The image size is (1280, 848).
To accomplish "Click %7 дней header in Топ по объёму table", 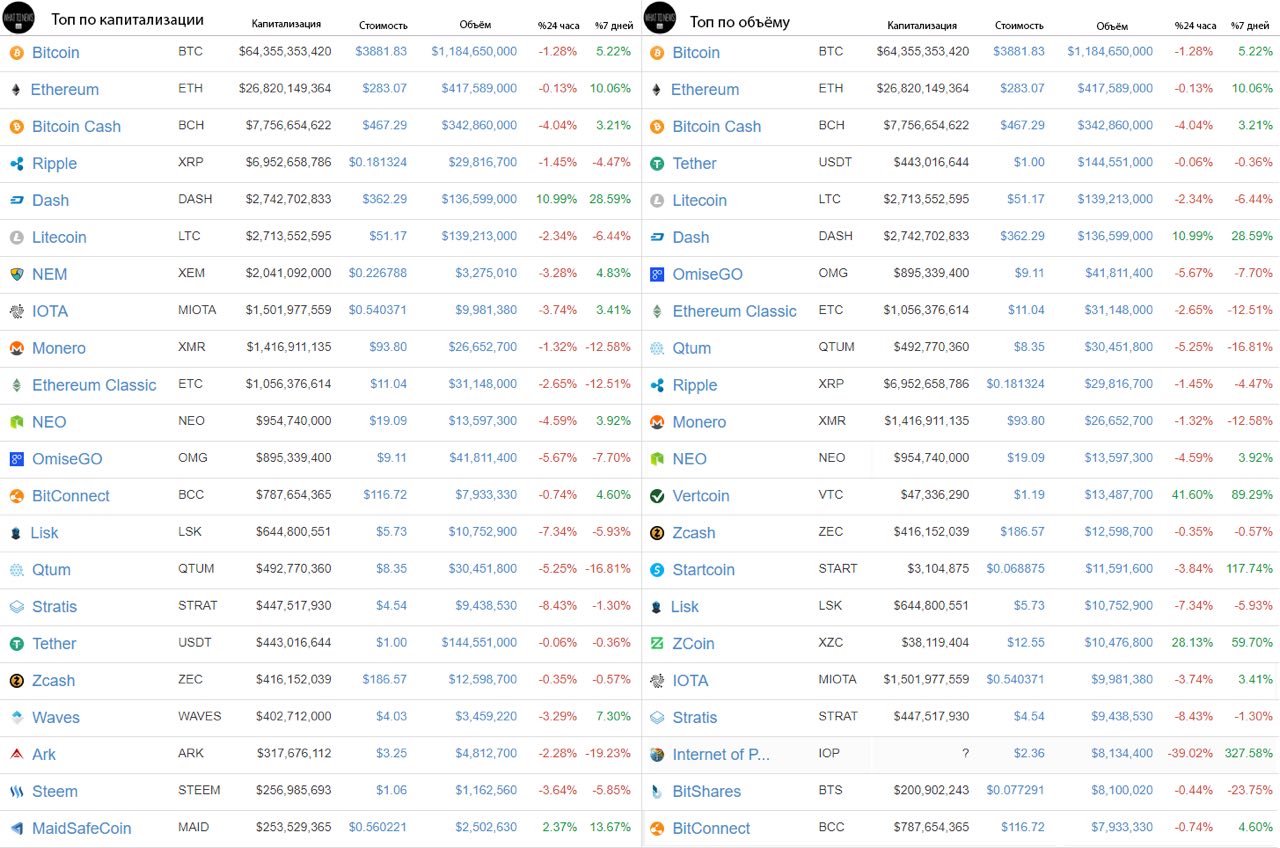I will click(1251, 25).
